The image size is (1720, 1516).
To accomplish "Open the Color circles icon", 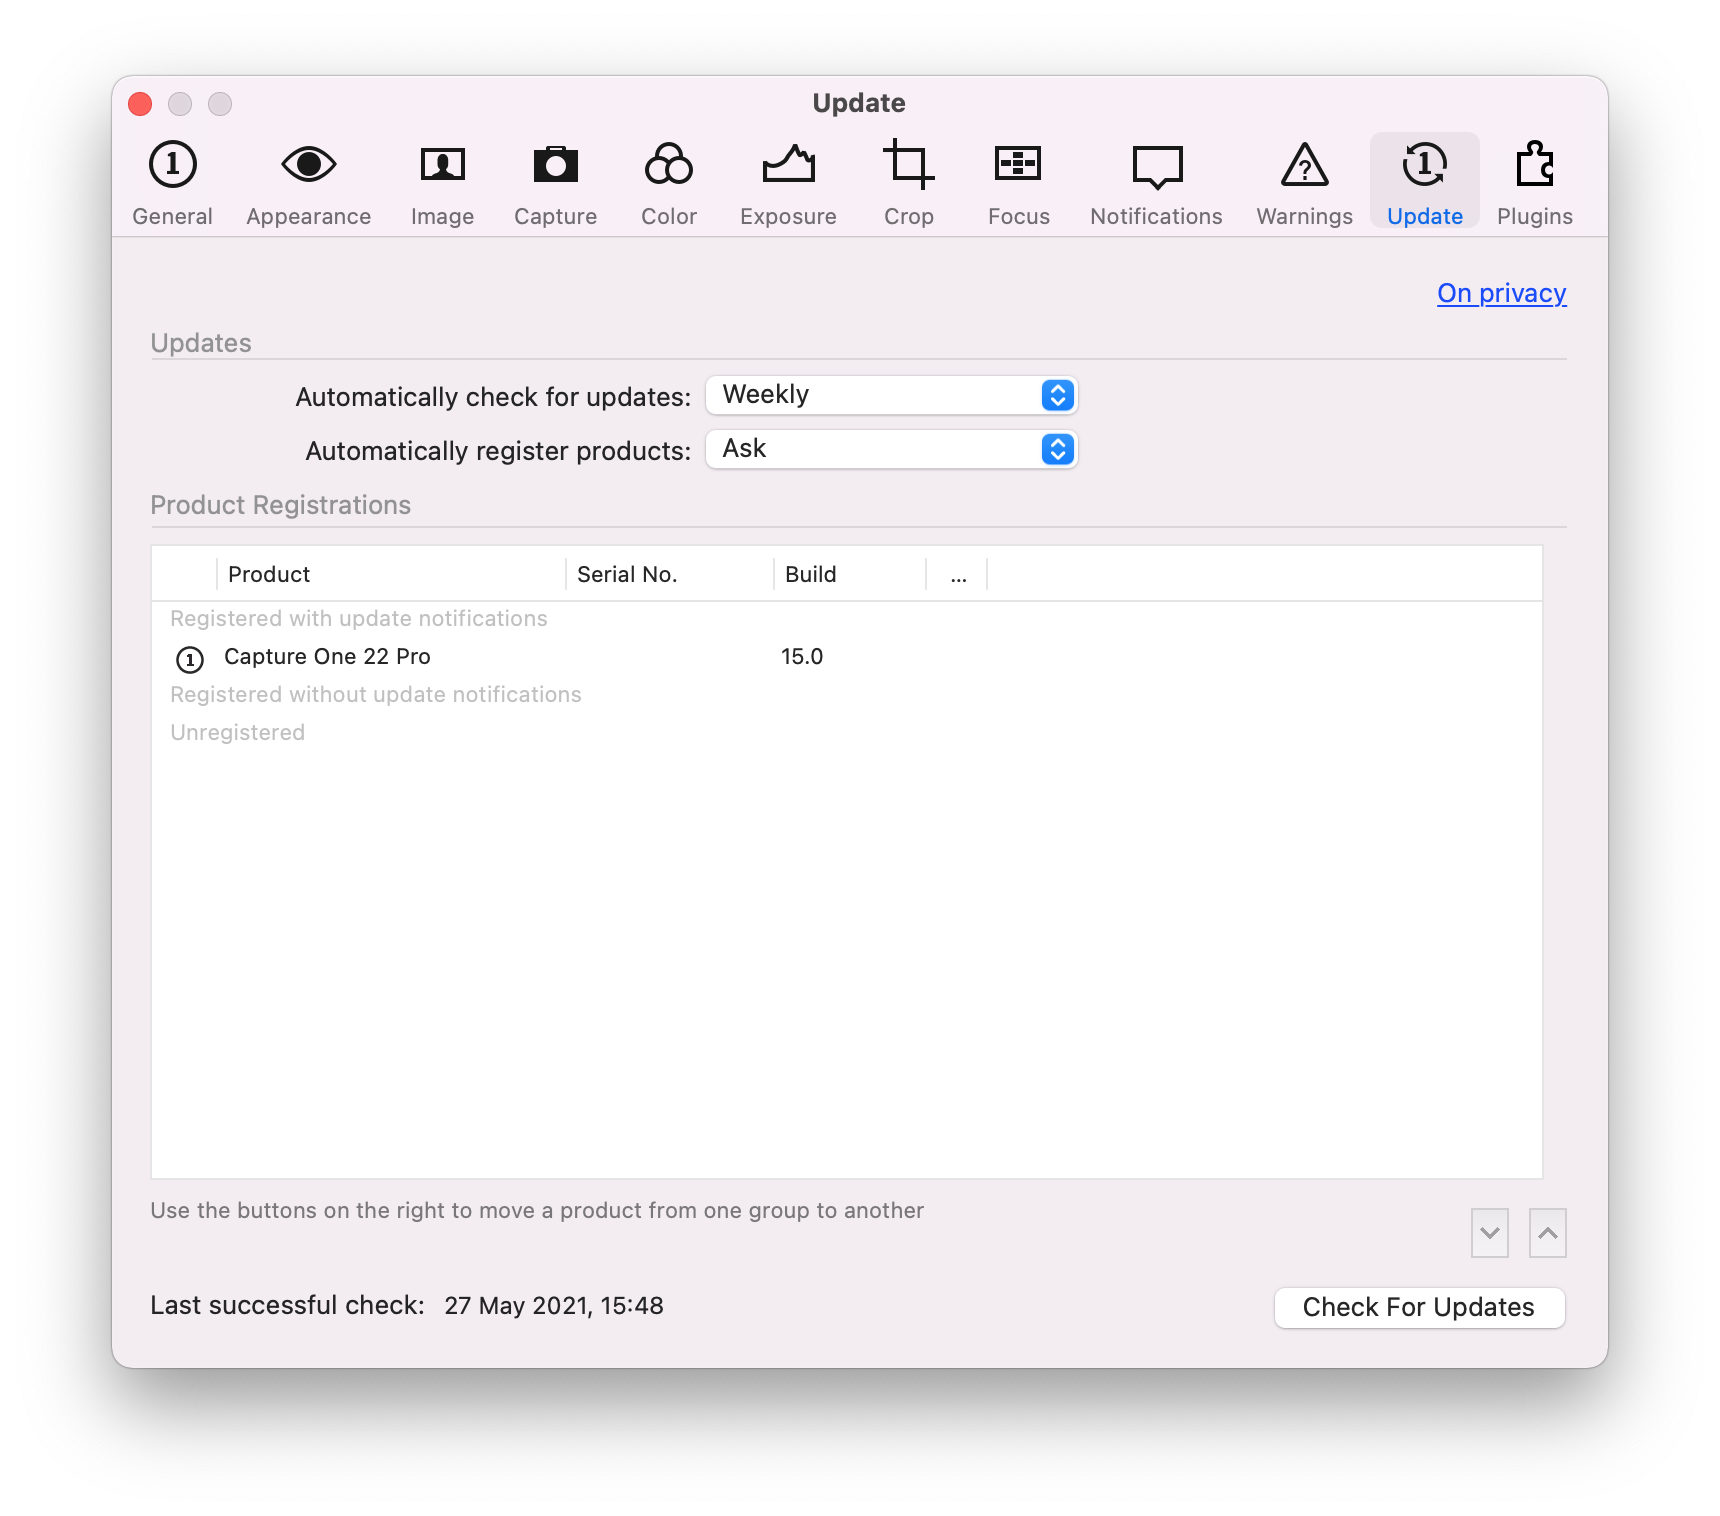I will [x=669, y=165].
